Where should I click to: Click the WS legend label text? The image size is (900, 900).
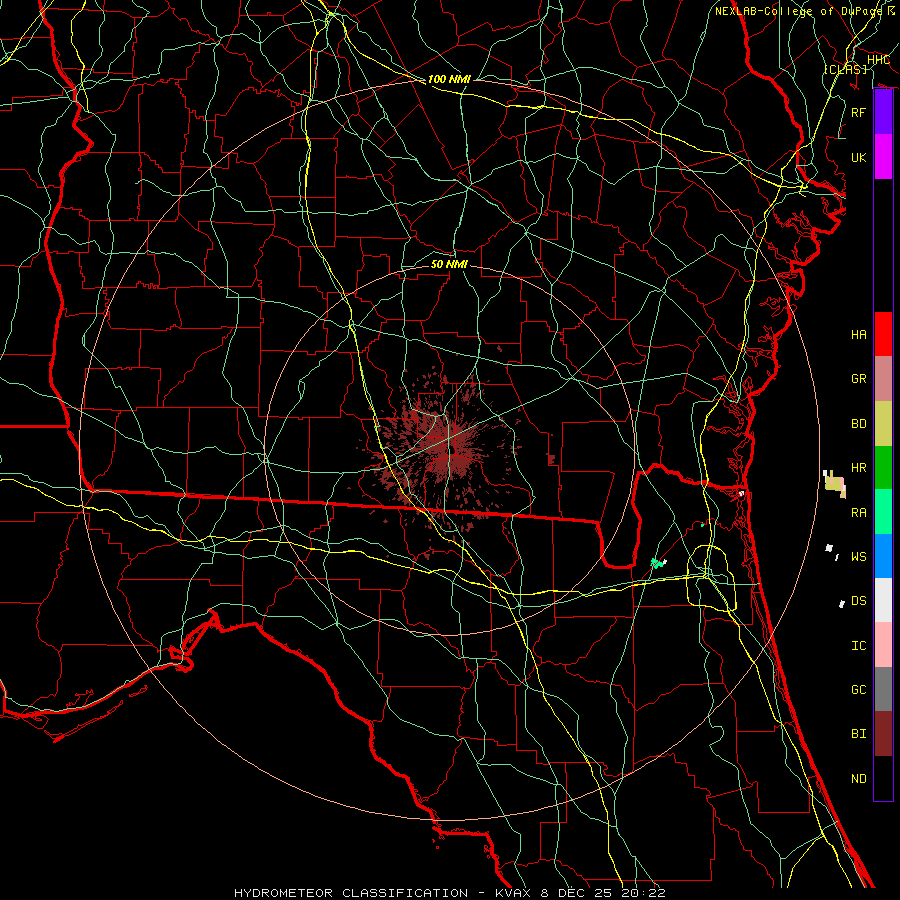859,556
